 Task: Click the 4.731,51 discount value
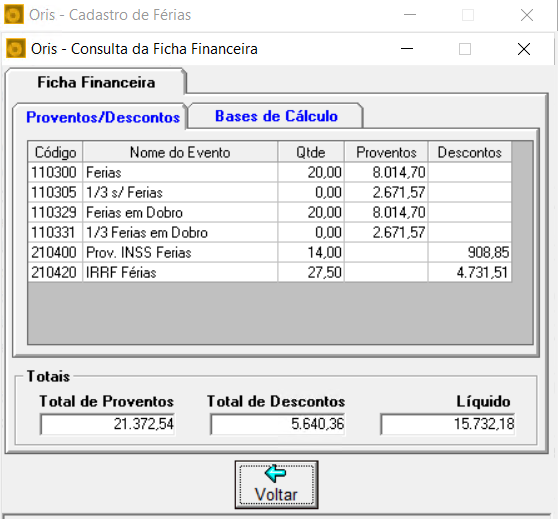point(470,272)
